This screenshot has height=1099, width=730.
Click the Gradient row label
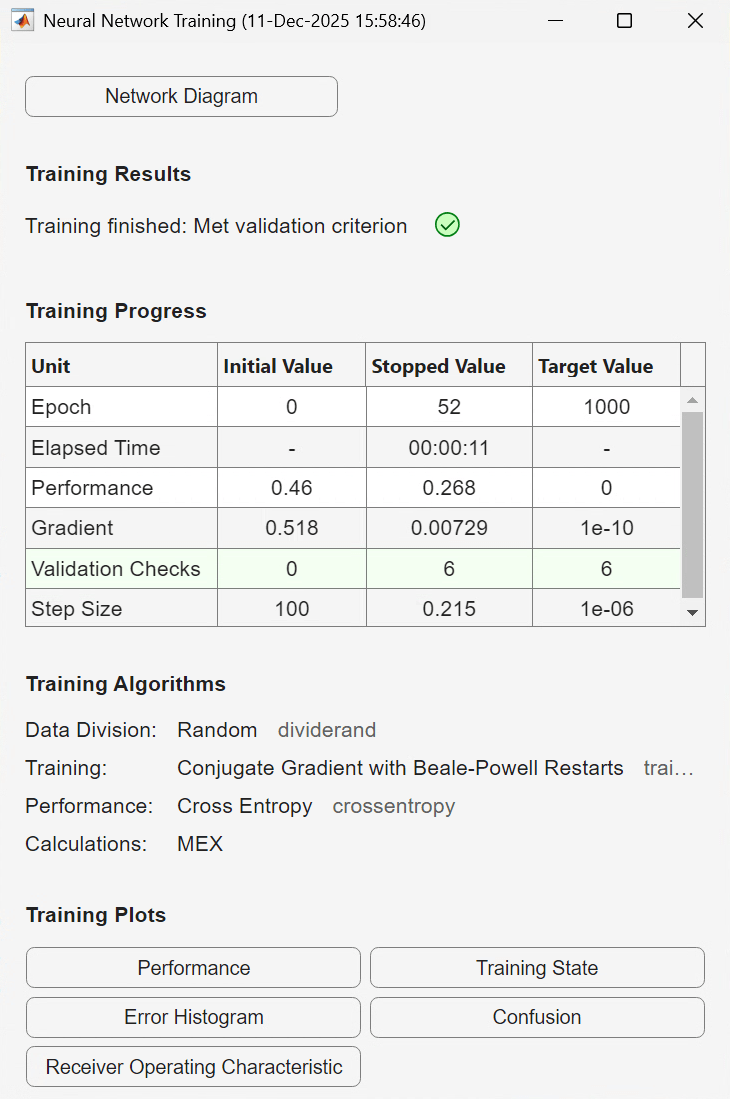72,528
